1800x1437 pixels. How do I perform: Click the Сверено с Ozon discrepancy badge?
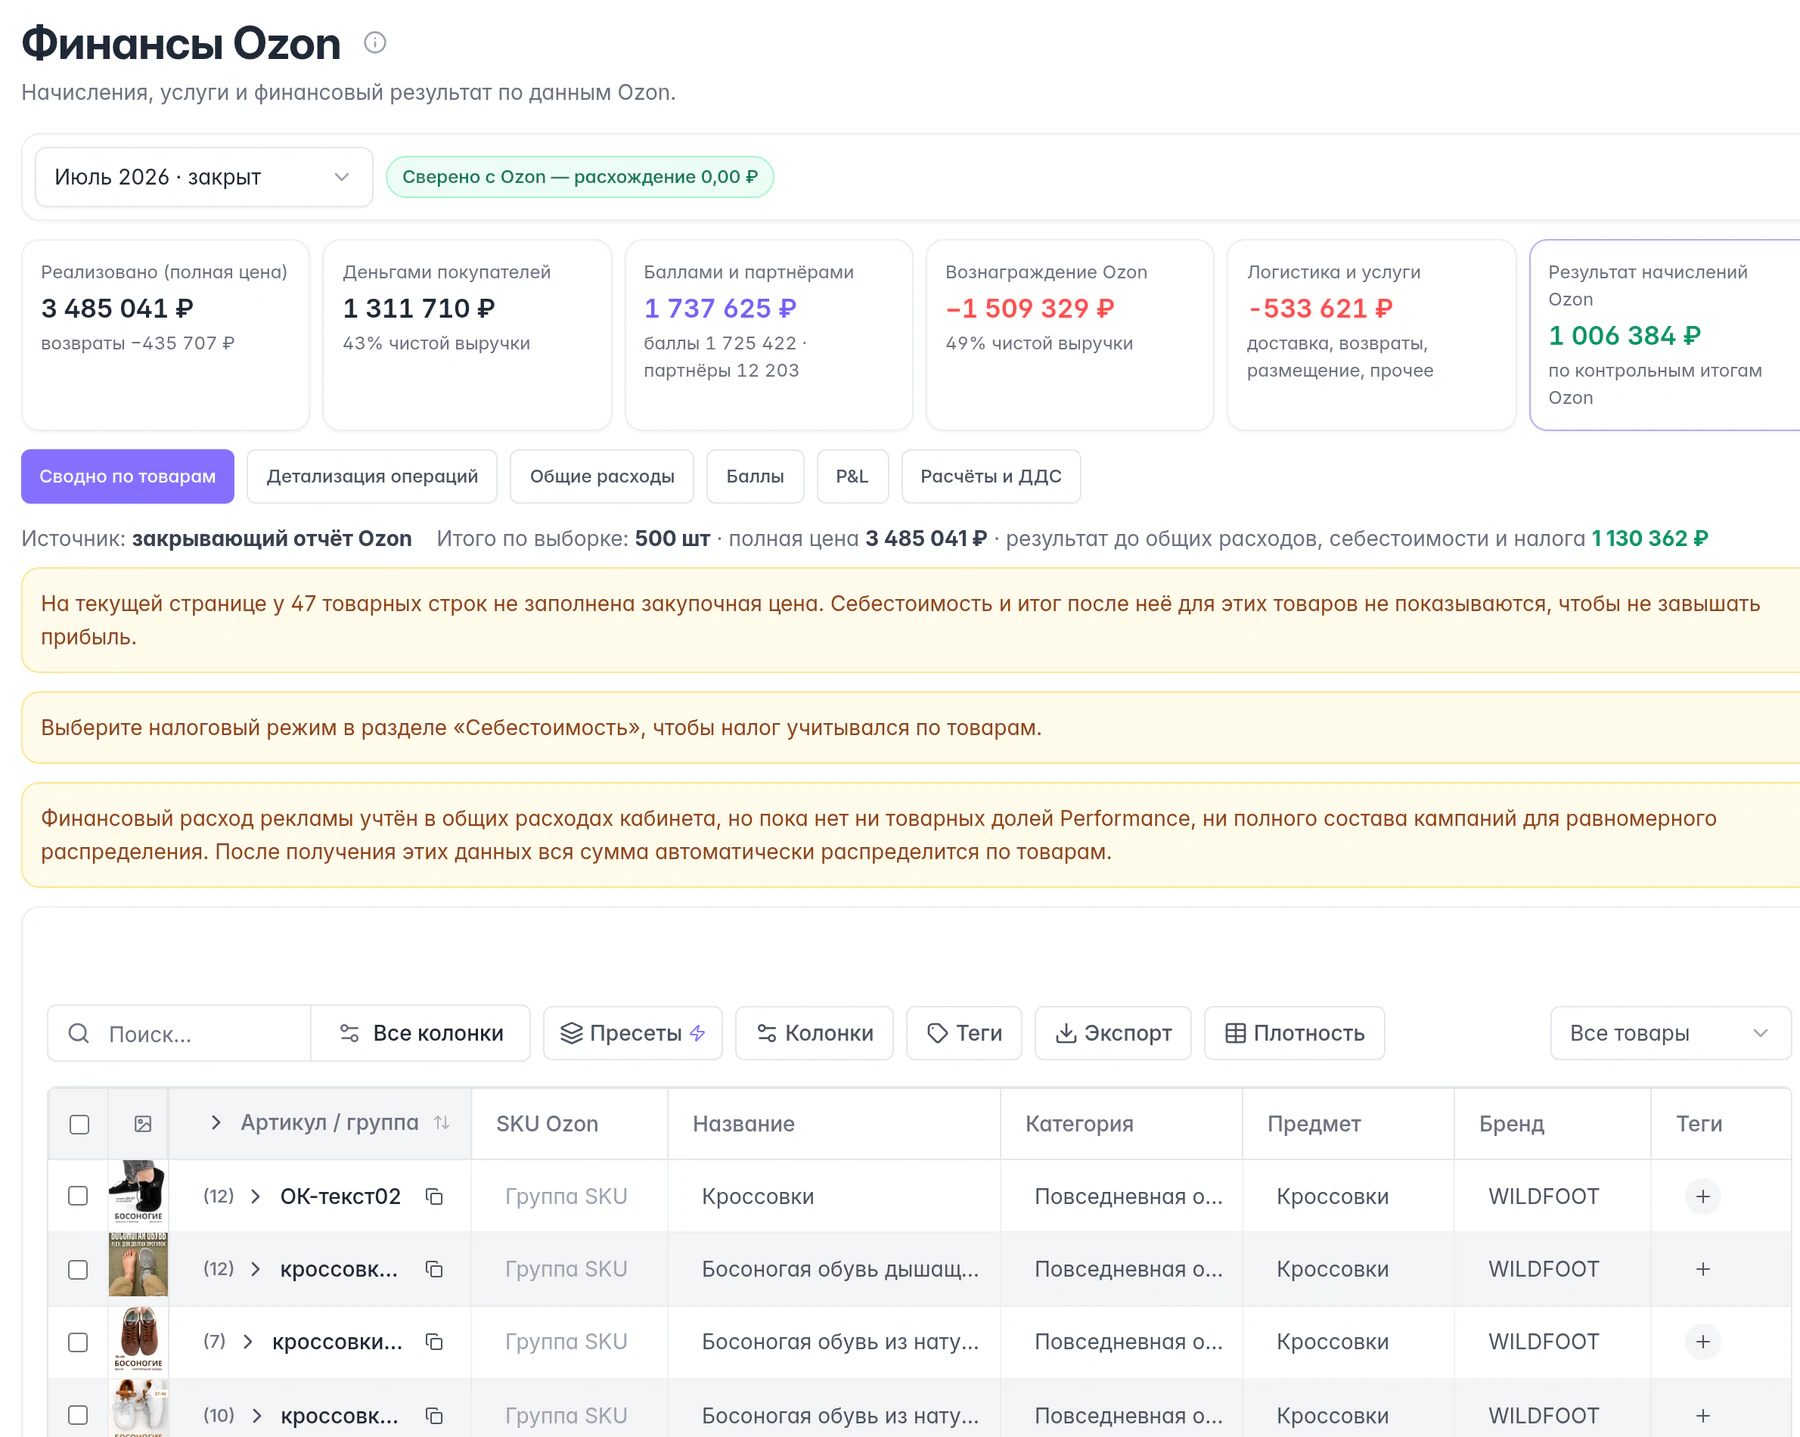[x=580, y=177]
